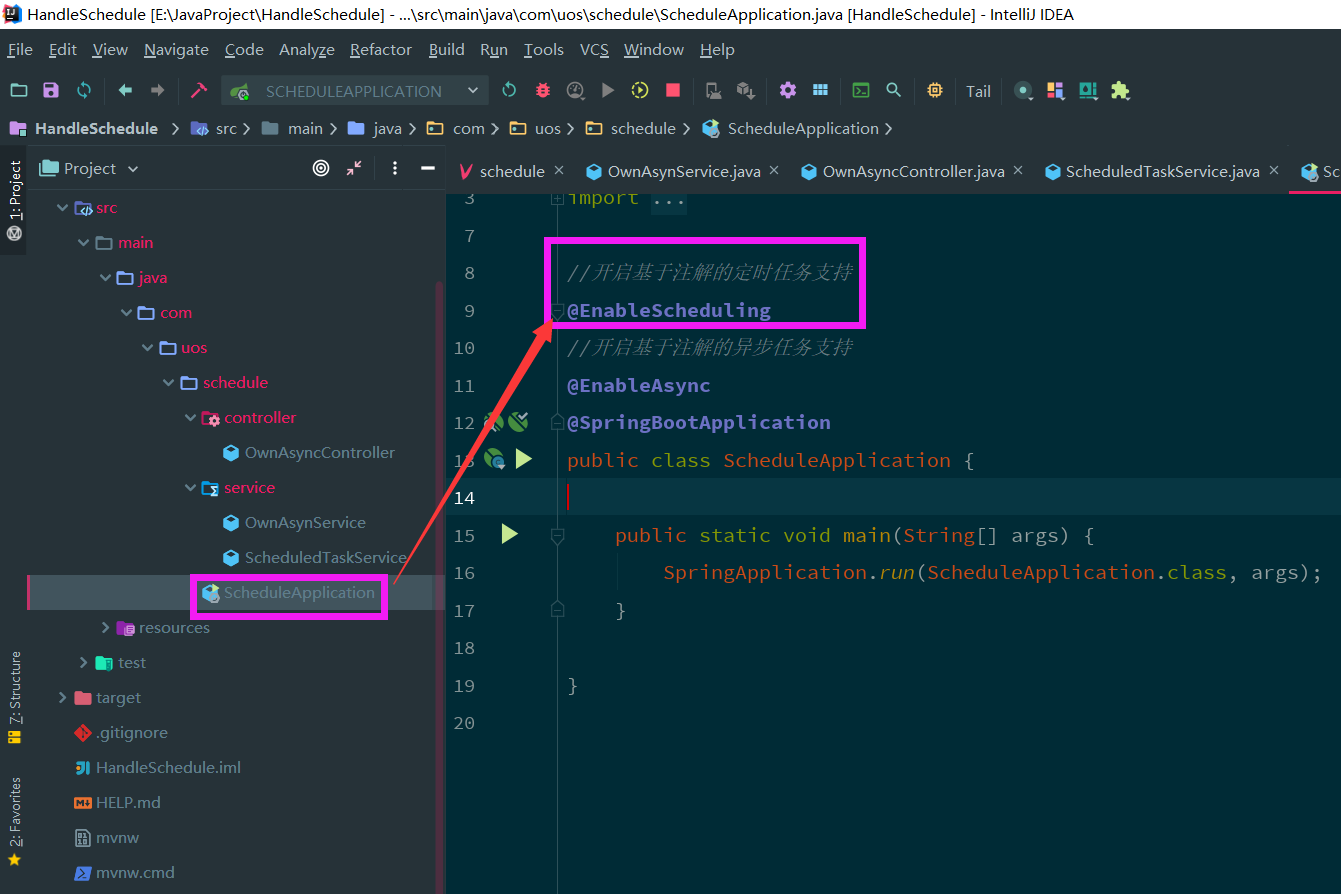Open Search Everywhere magnifier icon
The image size is (1341, 894).
(x=894, y=90)
